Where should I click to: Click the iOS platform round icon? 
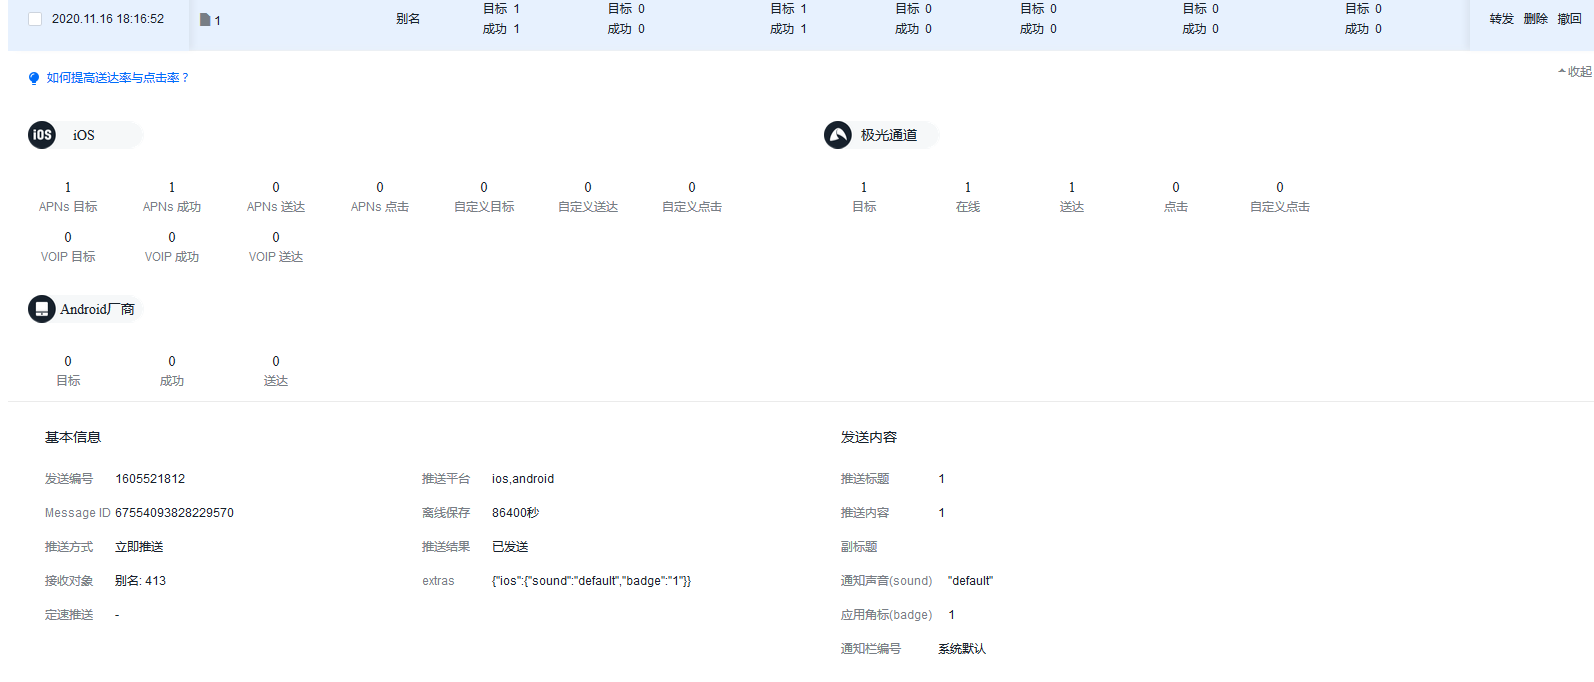(42, 135)
